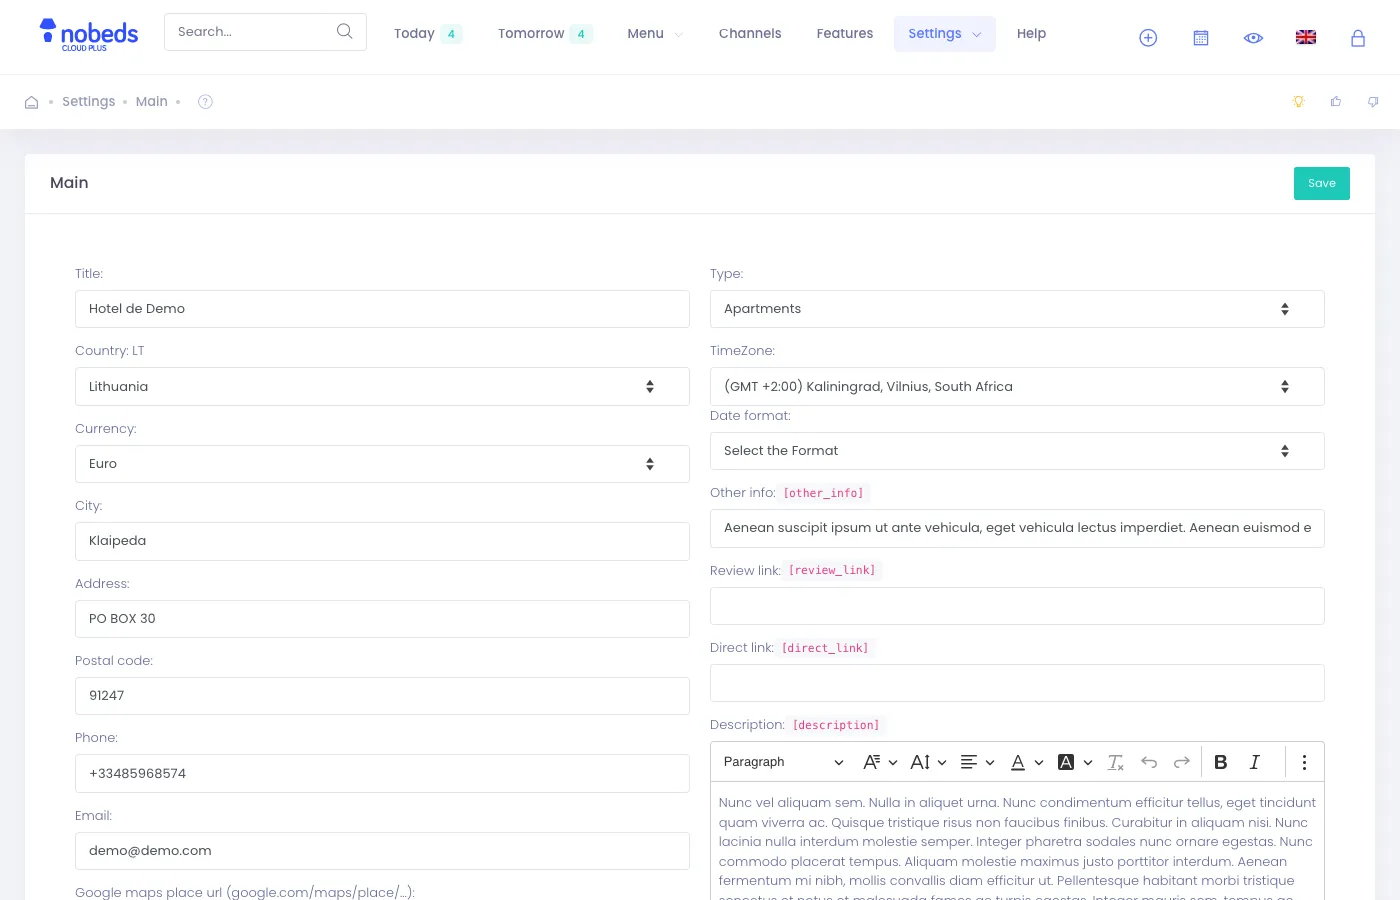The height and width of the screenshot is (900, 1400).
Task: Click the Save button
Action: pos(1322,183)
